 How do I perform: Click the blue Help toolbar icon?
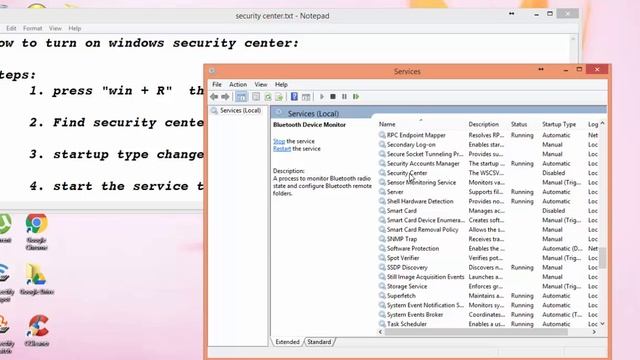(294, 97)
